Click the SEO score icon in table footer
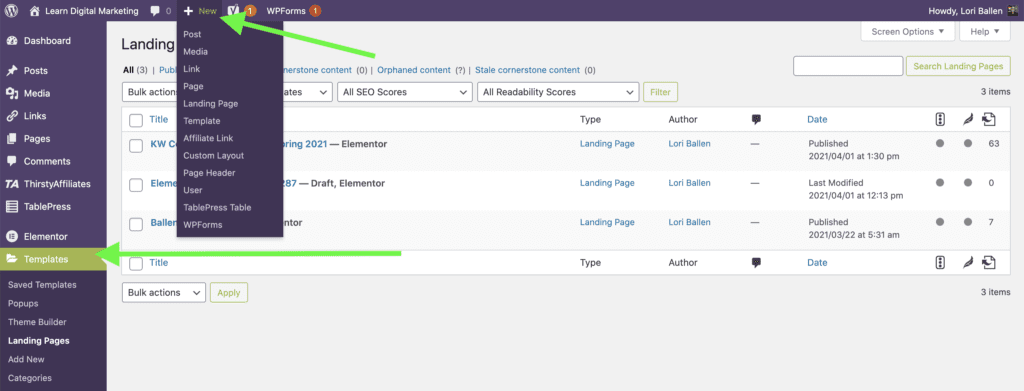 [940, 262]
